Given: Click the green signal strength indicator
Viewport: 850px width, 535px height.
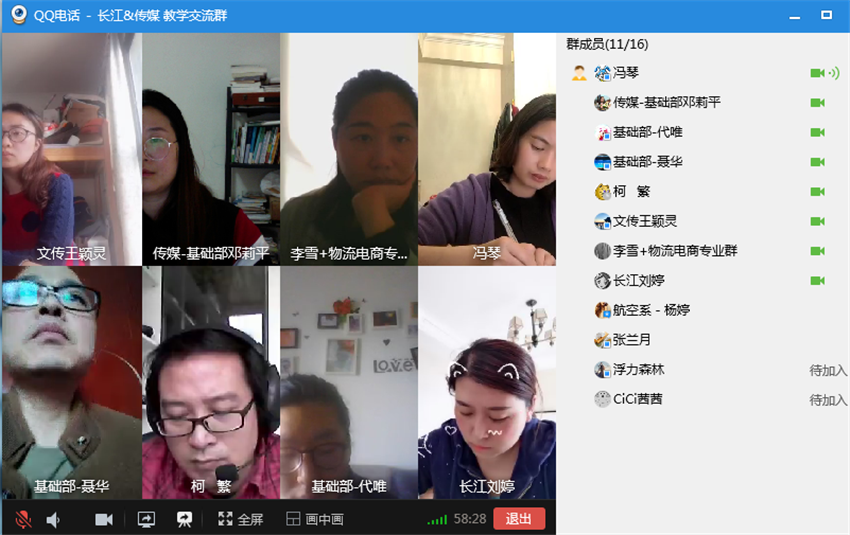Looking at the screenshot, I should tap(437, 520).
